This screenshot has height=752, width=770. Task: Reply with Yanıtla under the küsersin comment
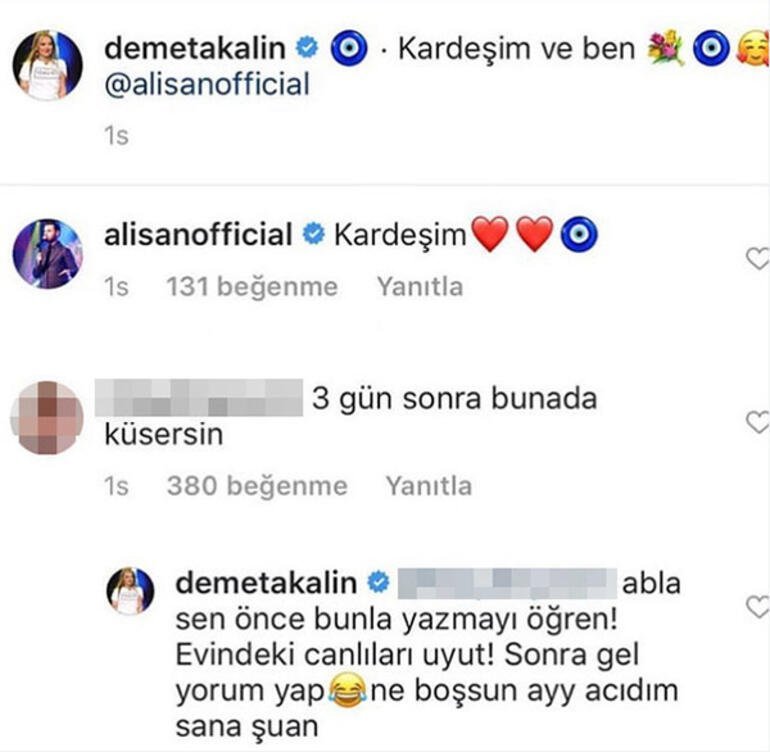click(x=429, y=486)
